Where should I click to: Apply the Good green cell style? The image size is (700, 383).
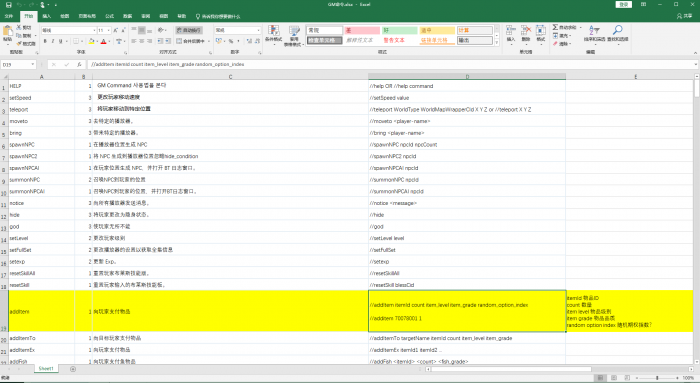tap(400, 30)
